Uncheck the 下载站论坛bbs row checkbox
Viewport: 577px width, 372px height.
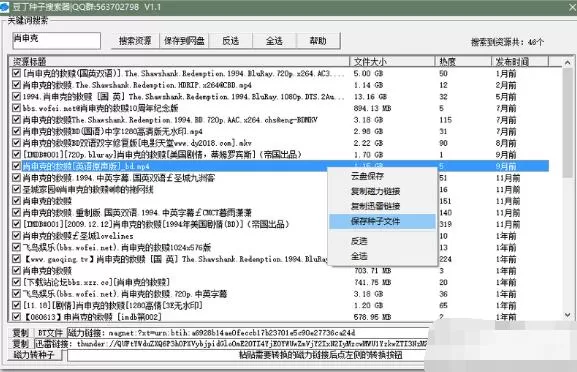(16, 282)
